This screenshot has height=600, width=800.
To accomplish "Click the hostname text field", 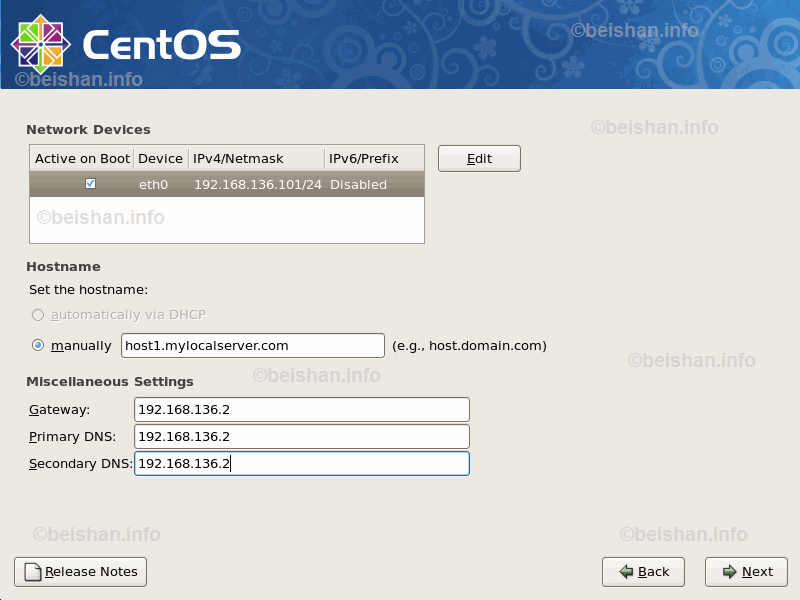I will click(252, 346).
